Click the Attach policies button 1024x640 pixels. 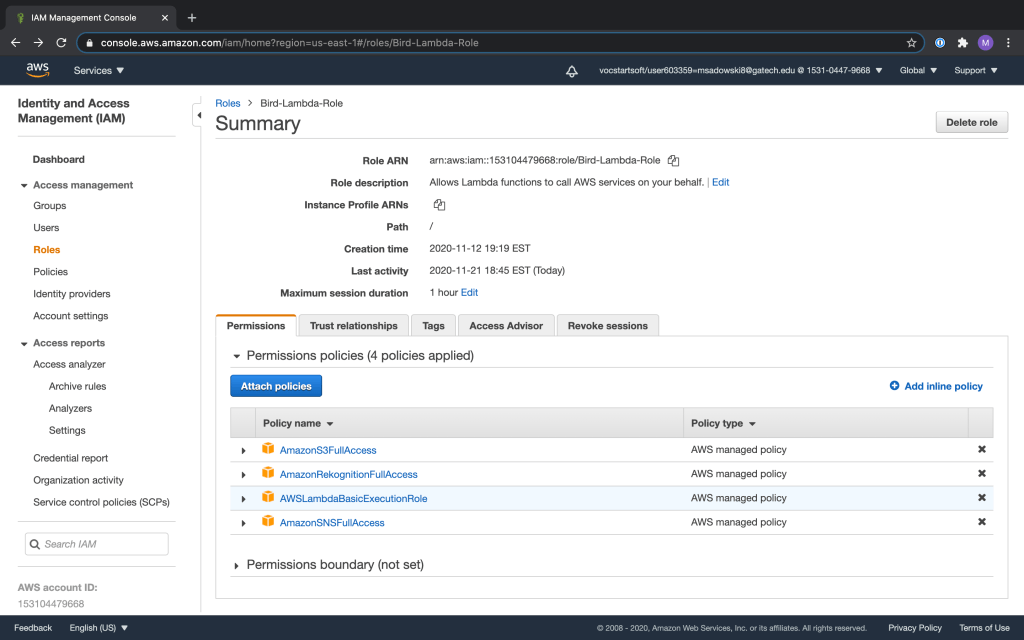coord(276,386)
